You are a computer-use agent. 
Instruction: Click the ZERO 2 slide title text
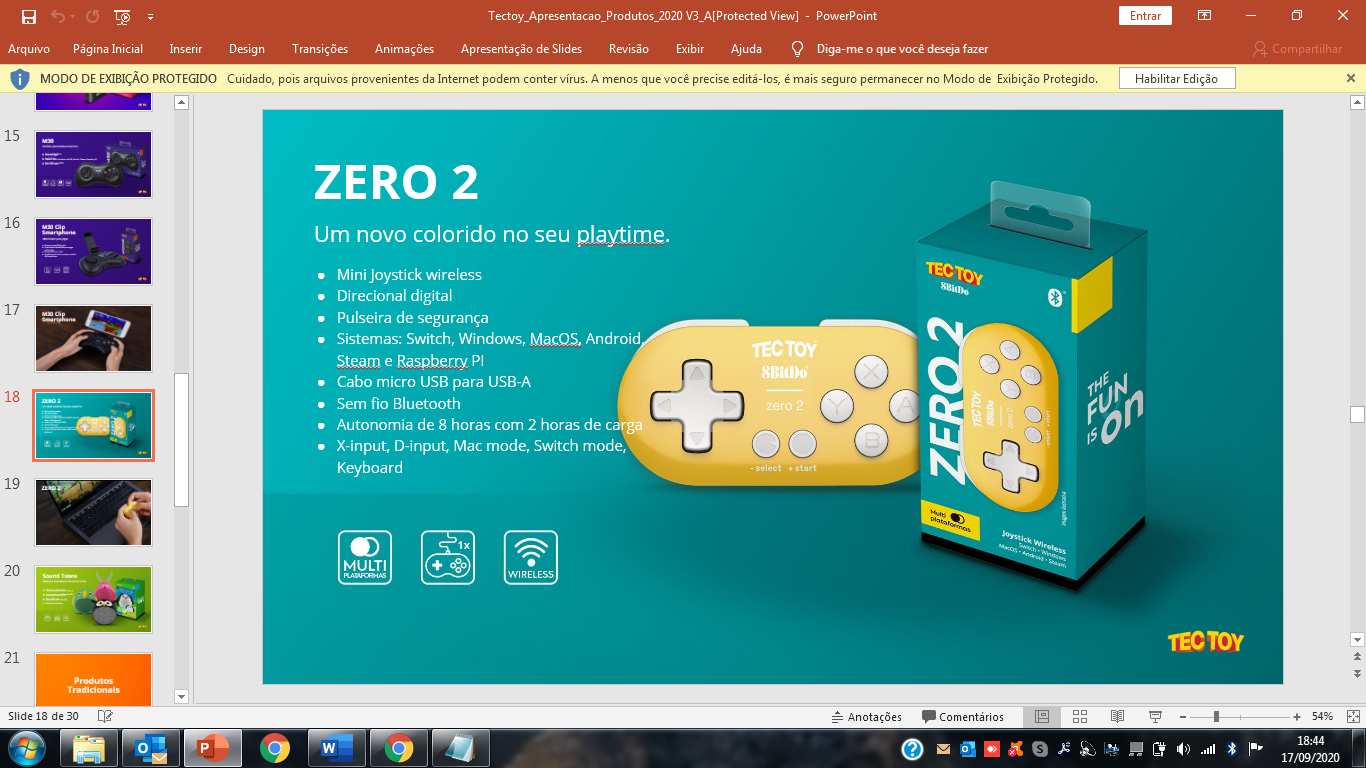point(396,183)
